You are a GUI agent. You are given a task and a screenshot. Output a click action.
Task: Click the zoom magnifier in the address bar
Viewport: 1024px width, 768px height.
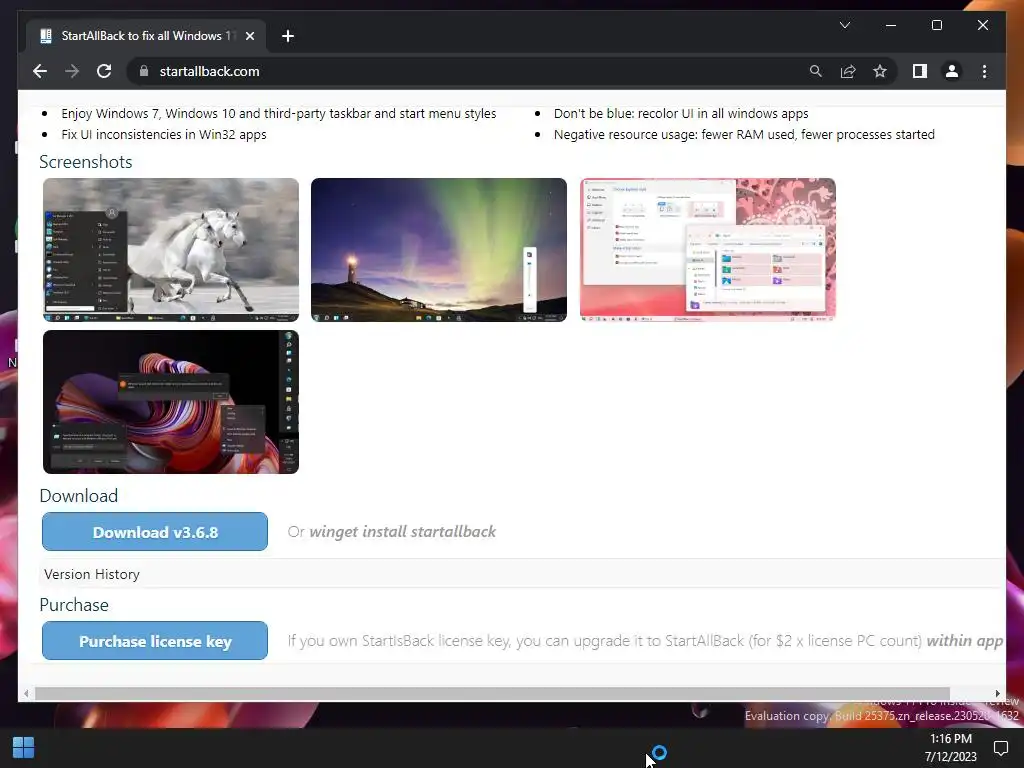816,71
